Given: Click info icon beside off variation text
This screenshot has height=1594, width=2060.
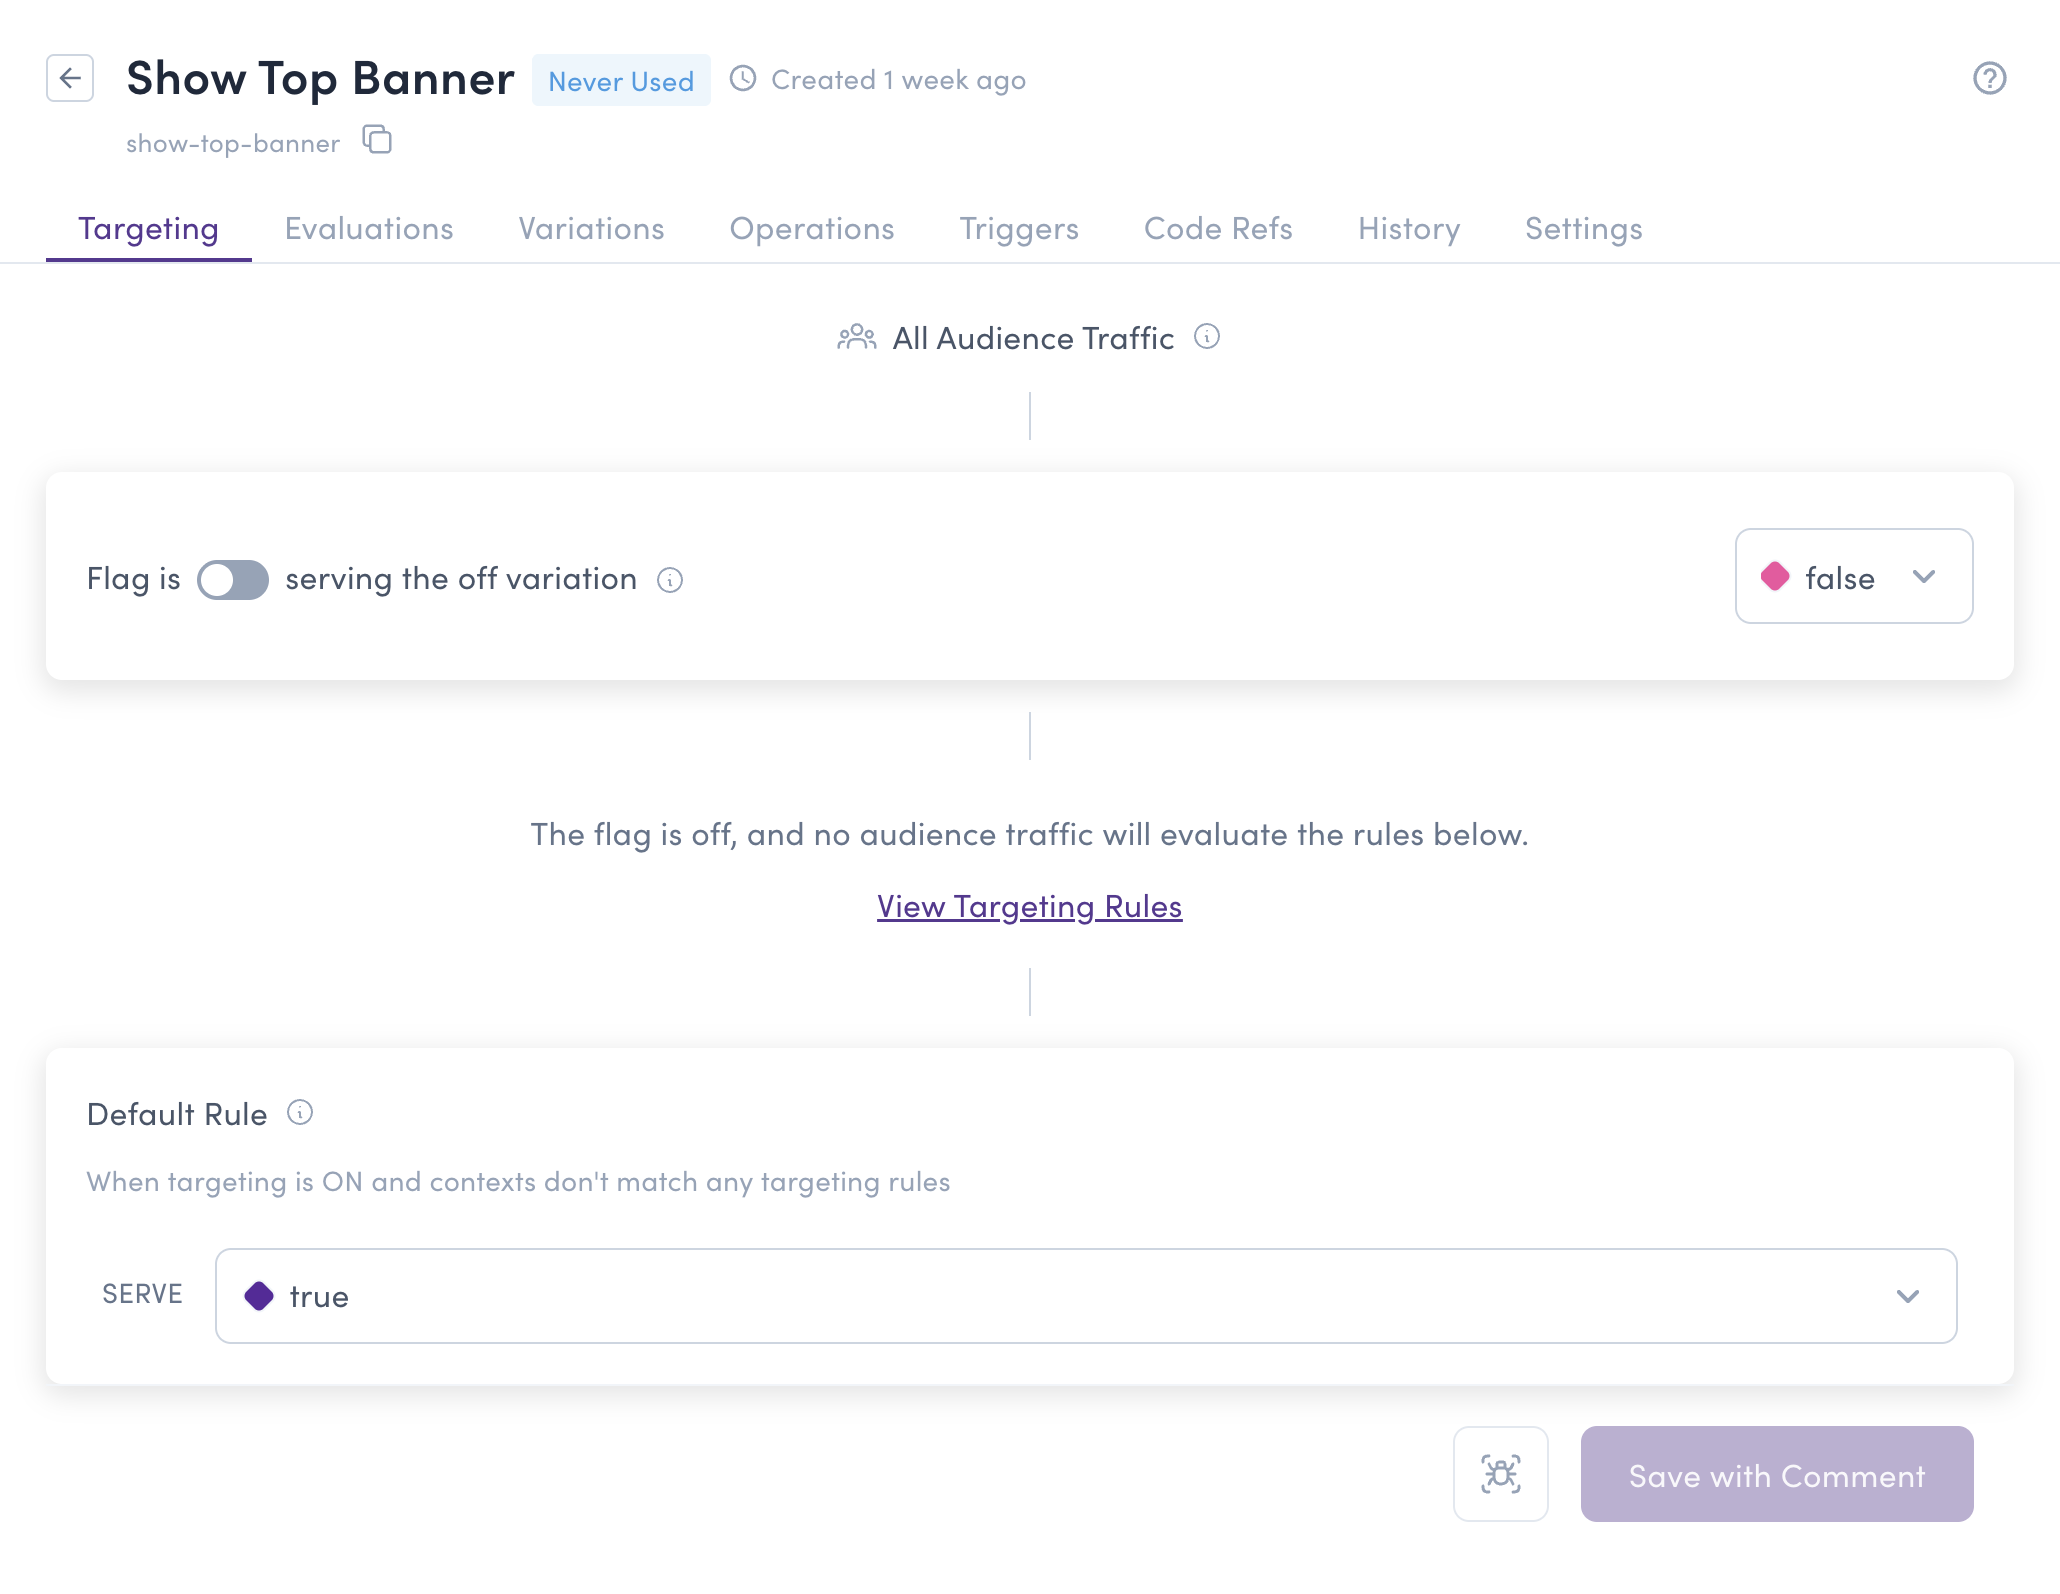Looking at the screenshot, I should click(670, 580).
